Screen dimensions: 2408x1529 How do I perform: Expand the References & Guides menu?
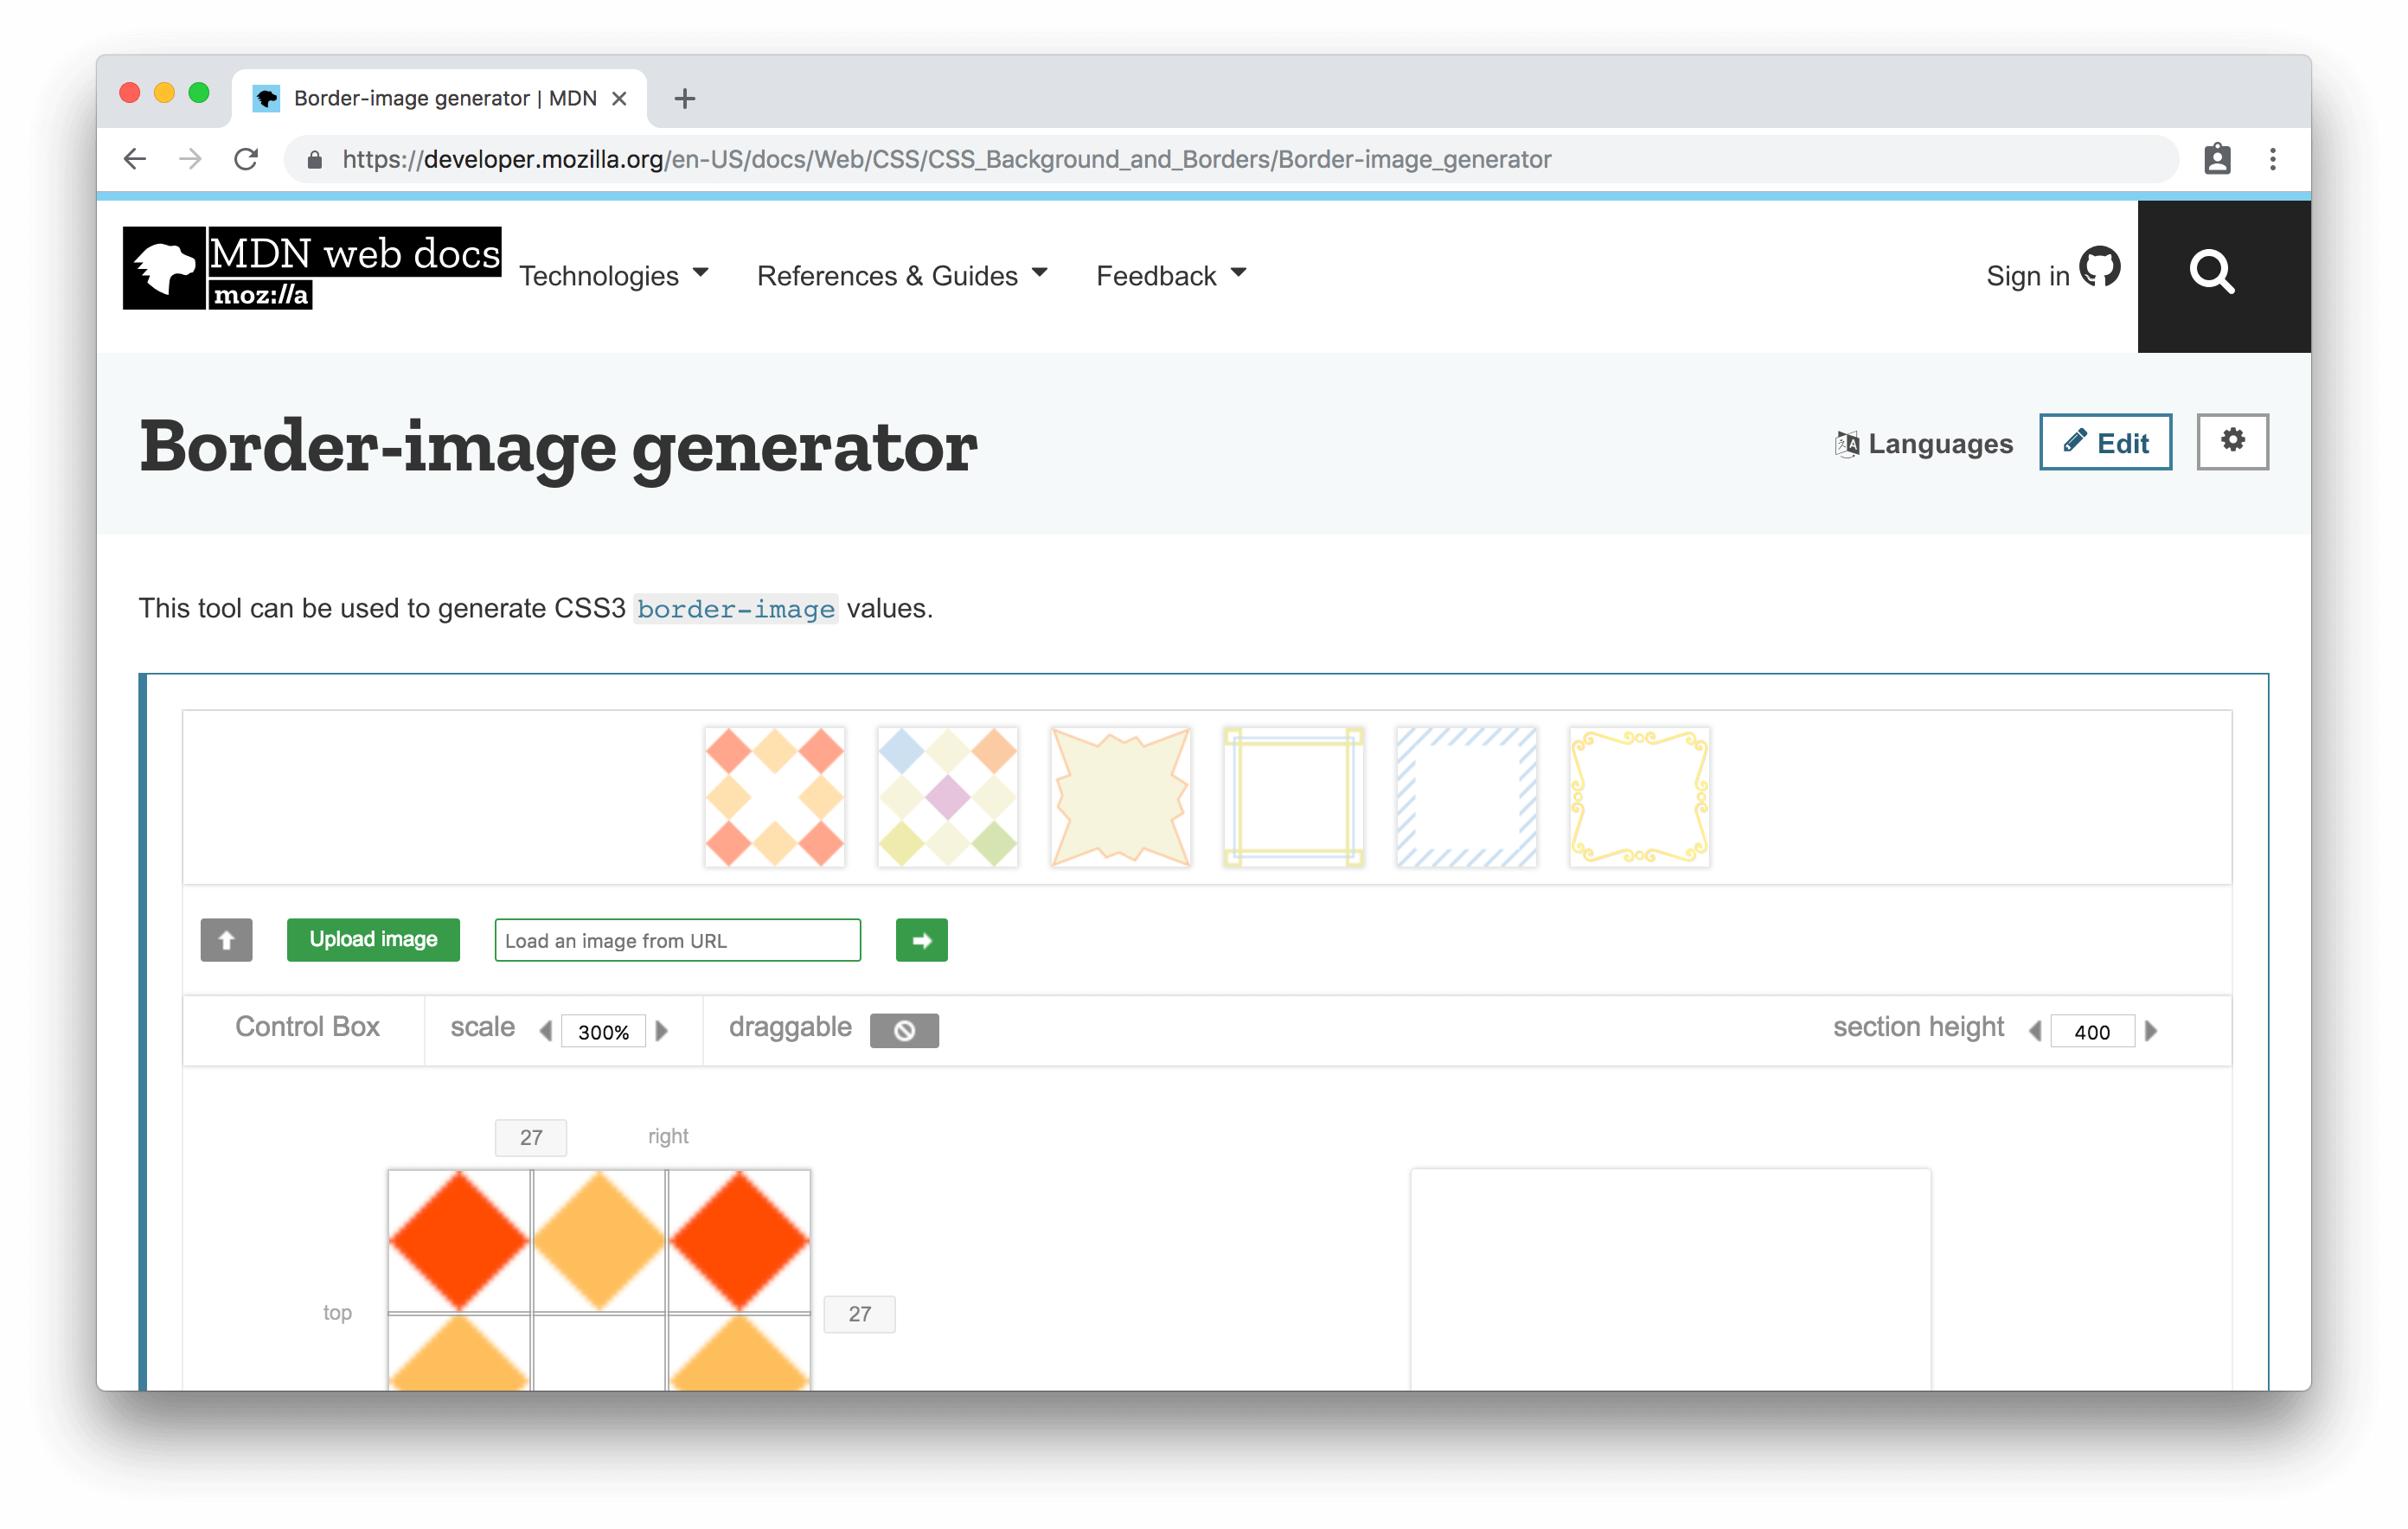[901, 275]
